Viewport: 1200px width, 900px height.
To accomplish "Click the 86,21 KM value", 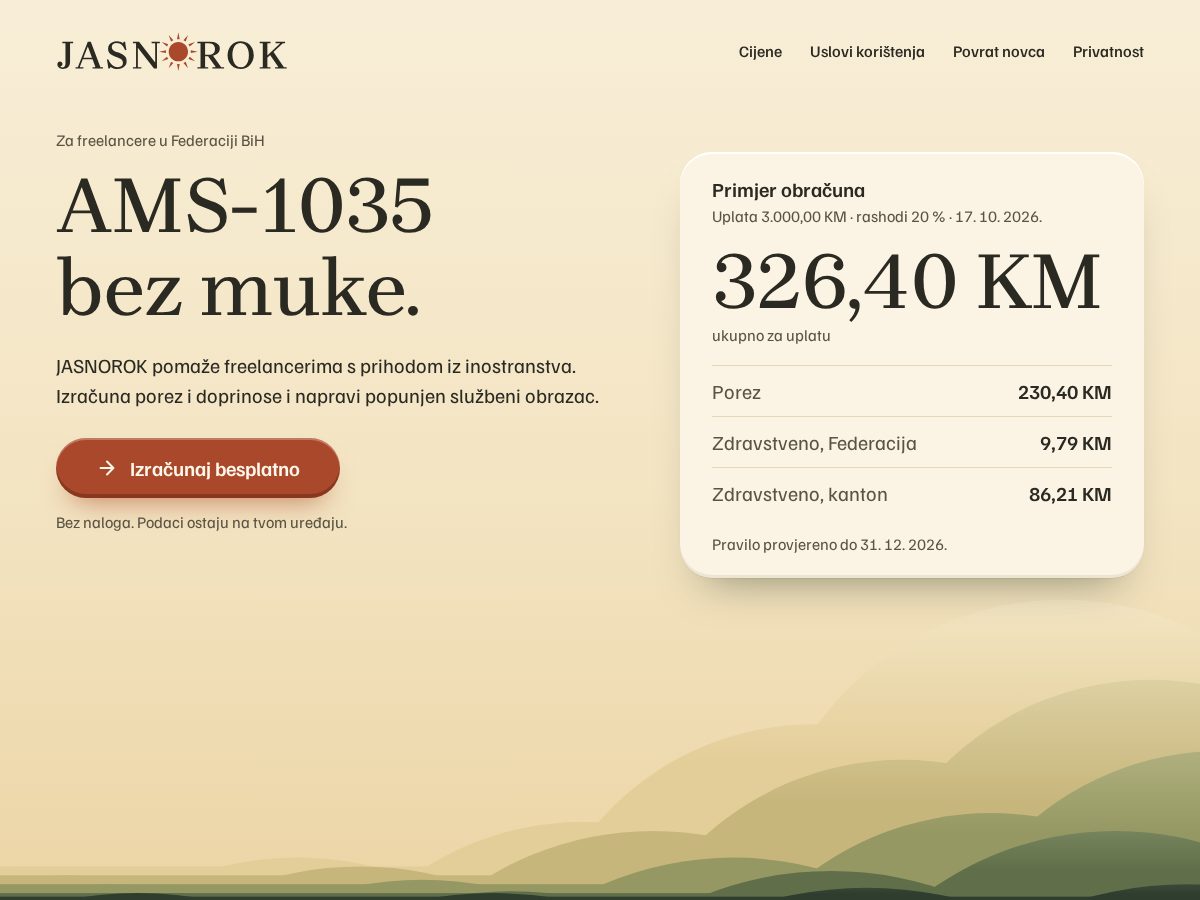I will tap(1070, 494).
